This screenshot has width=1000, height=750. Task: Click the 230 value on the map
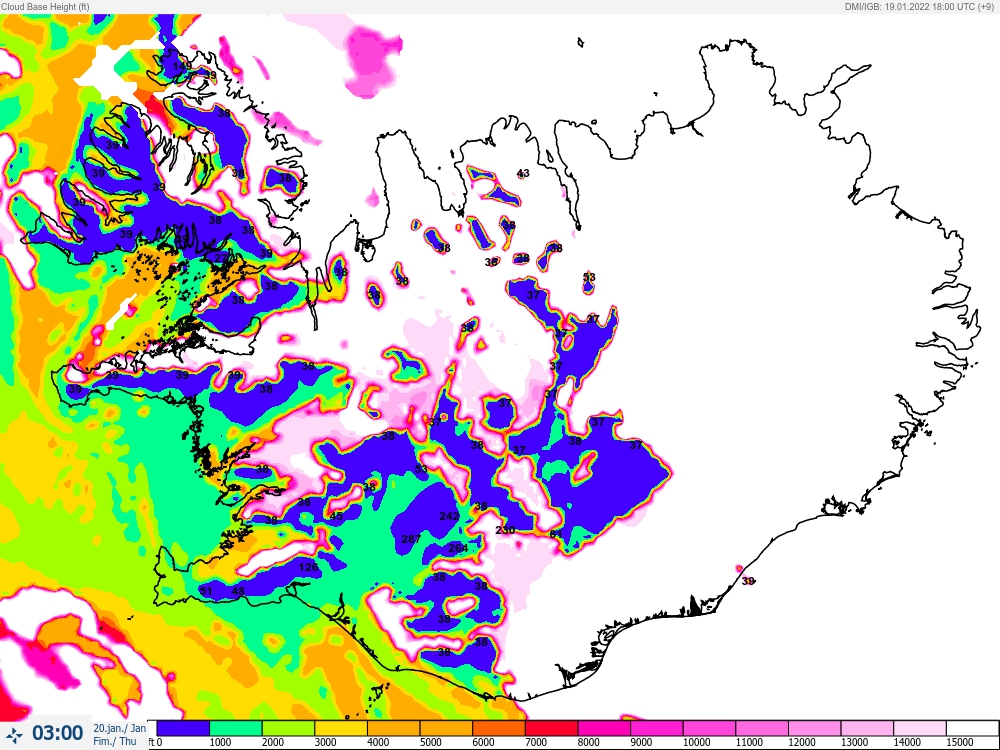(504, 530)
